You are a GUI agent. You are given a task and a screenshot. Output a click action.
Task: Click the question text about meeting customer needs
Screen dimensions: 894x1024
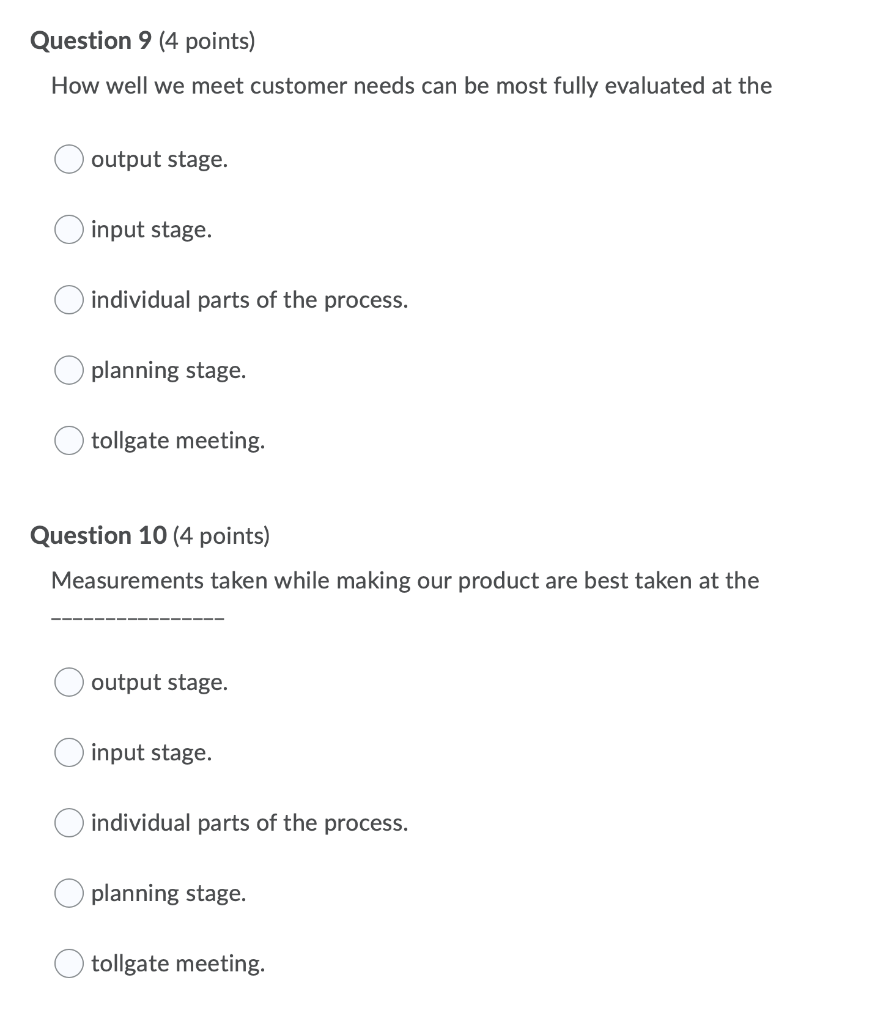(x=411, y=86)
